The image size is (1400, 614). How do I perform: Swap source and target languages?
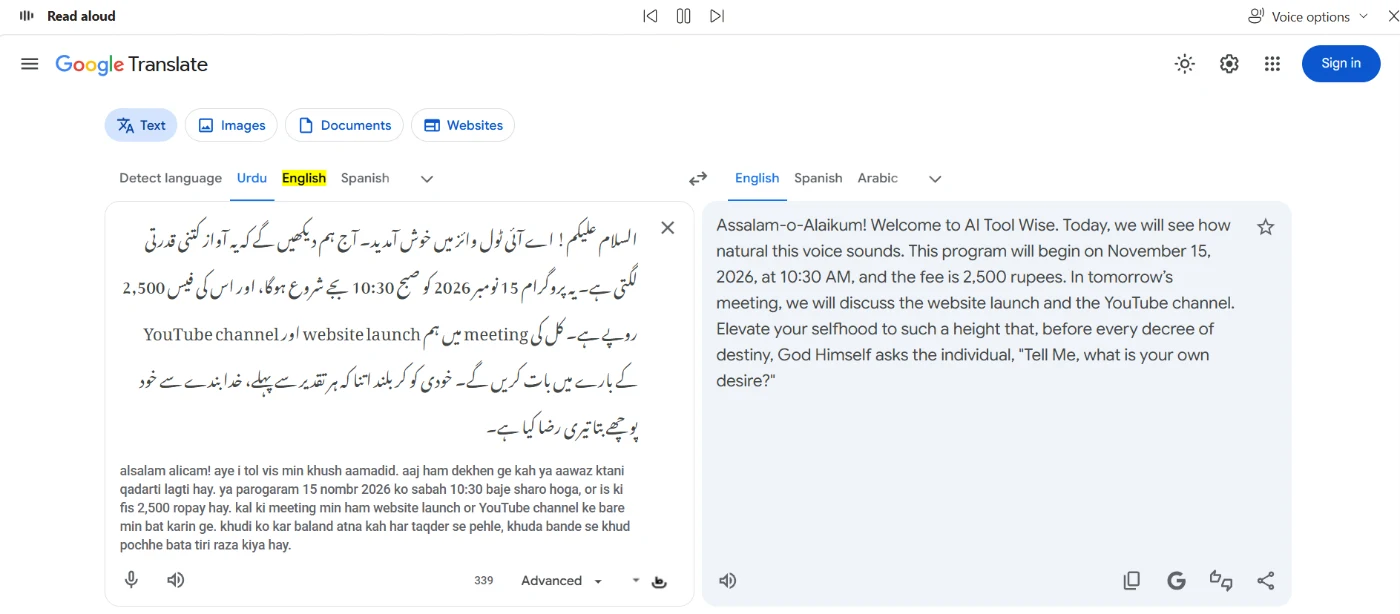[x=698, y=179]
